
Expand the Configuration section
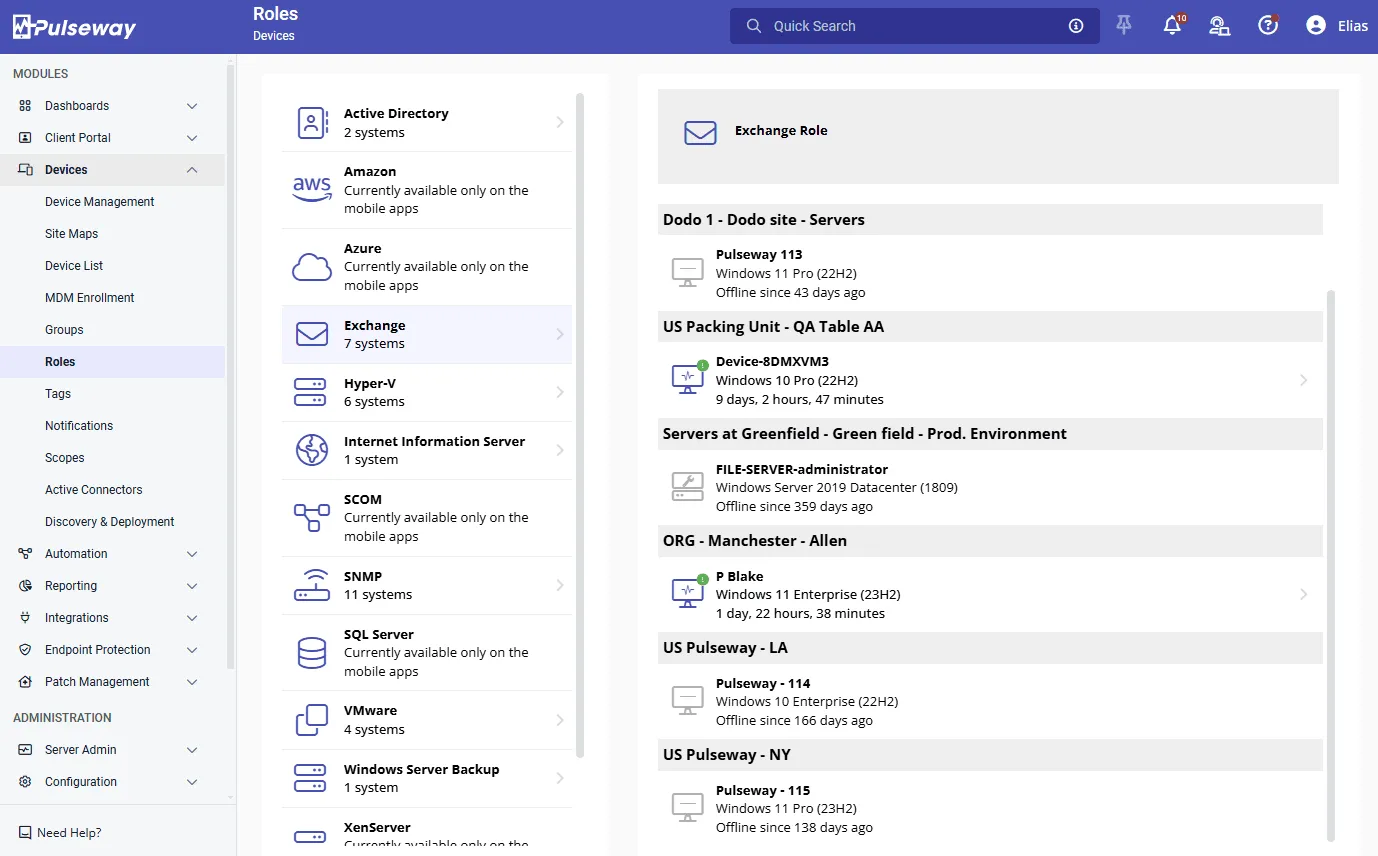point(192,782)
